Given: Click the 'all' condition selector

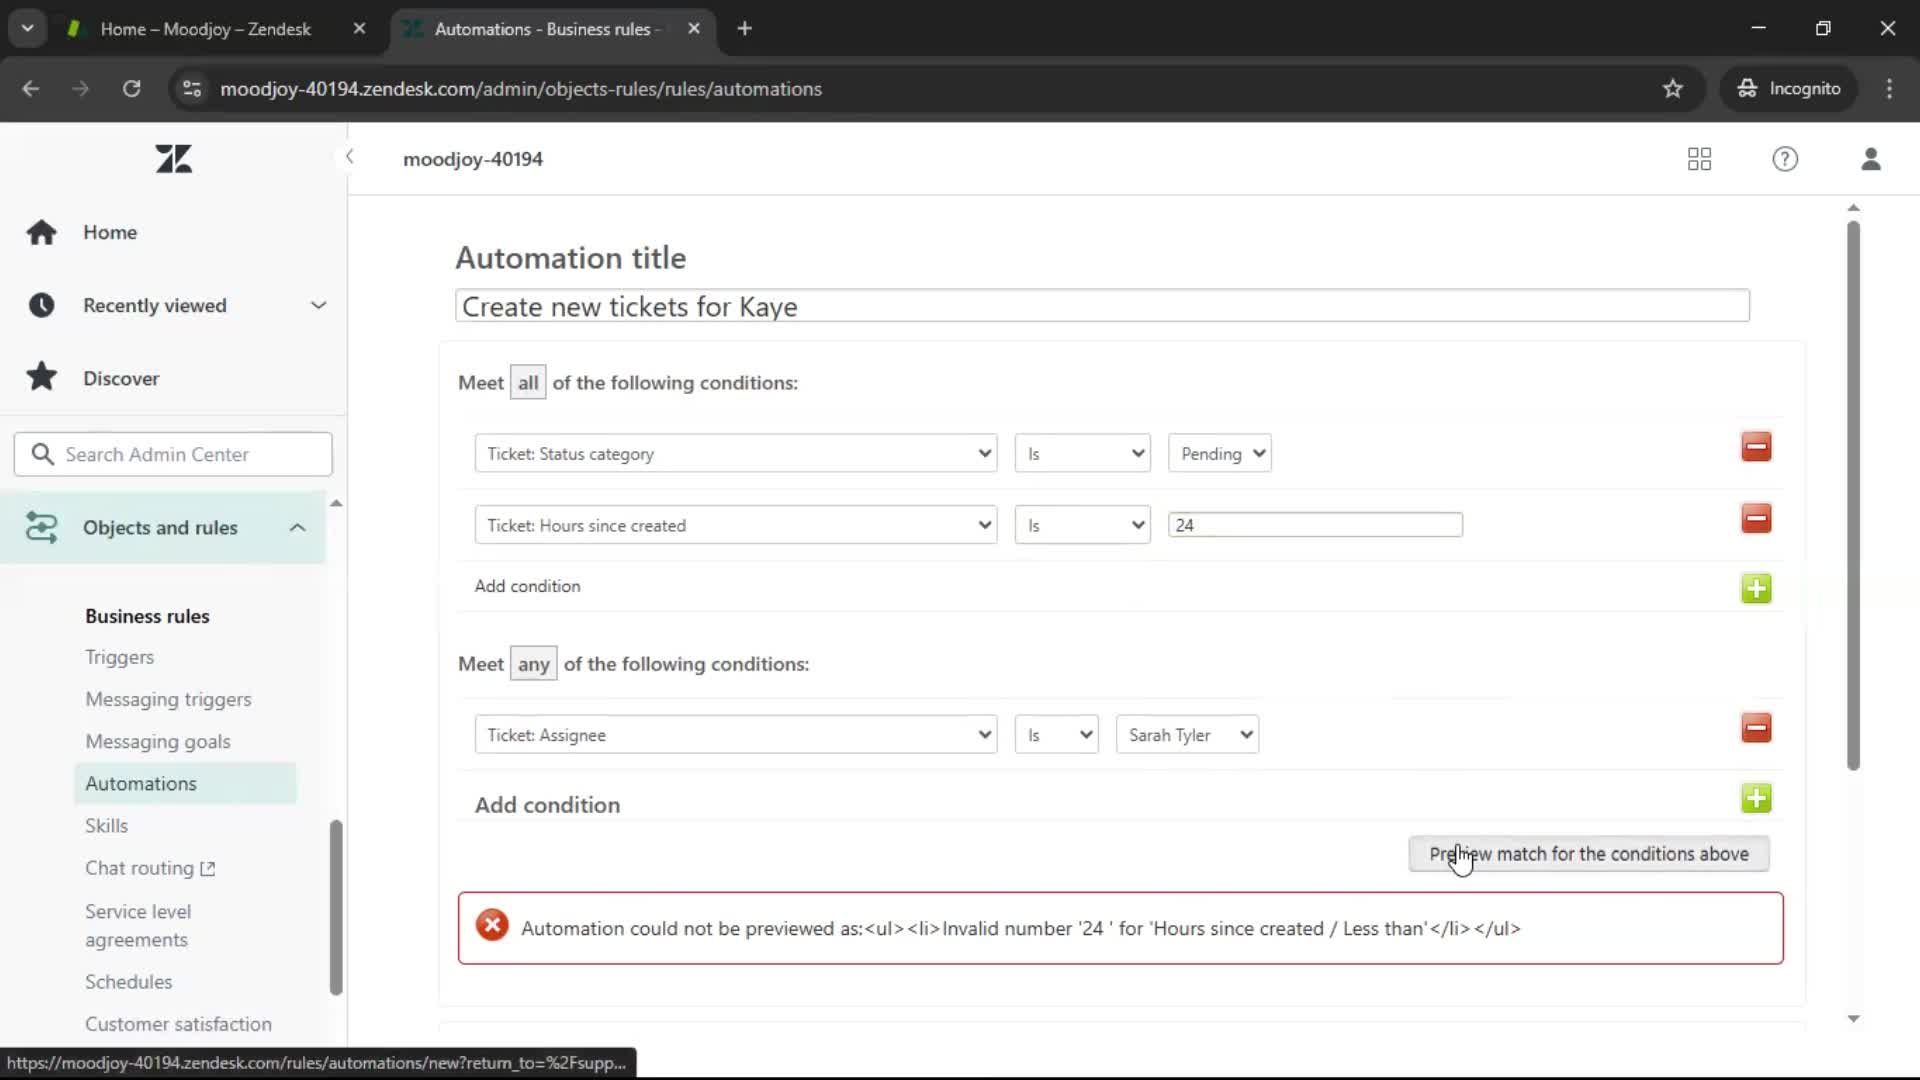Looking at the screenshot, I should (x=528, y=382).
